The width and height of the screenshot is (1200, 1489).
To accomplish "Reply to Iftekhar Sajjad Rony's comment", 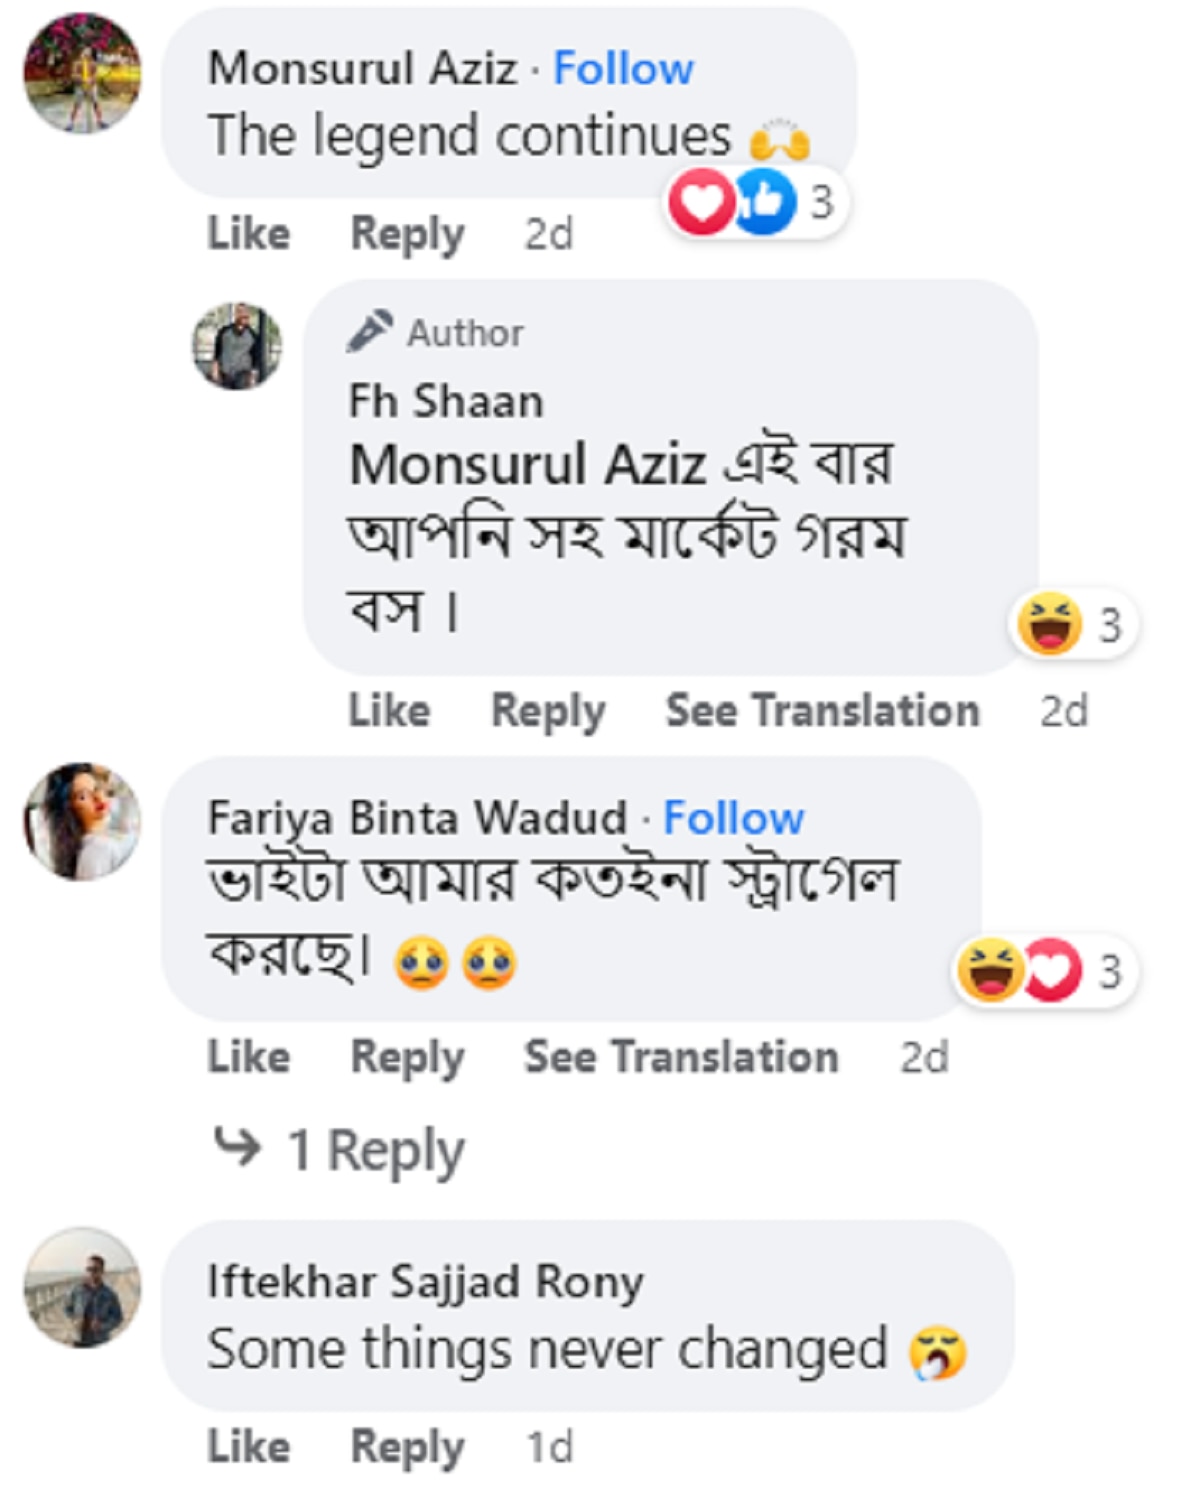I will pos(407,1446).
